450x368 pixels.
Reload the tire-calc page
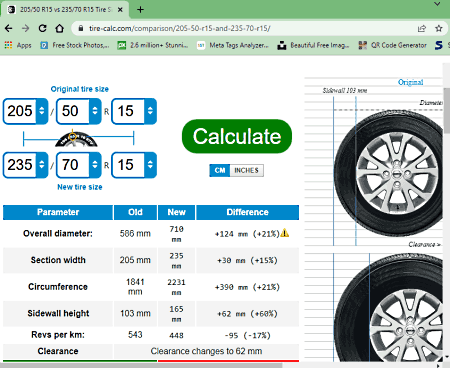point(42,28)
